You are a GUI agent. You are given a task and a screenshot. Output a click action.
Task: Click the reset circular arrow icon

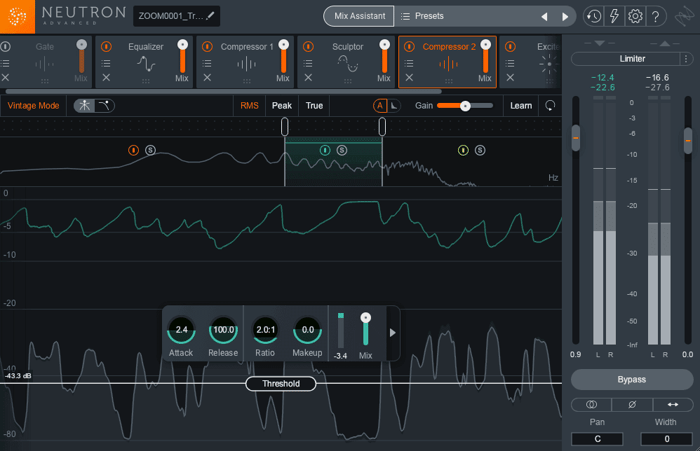(550, 106)
